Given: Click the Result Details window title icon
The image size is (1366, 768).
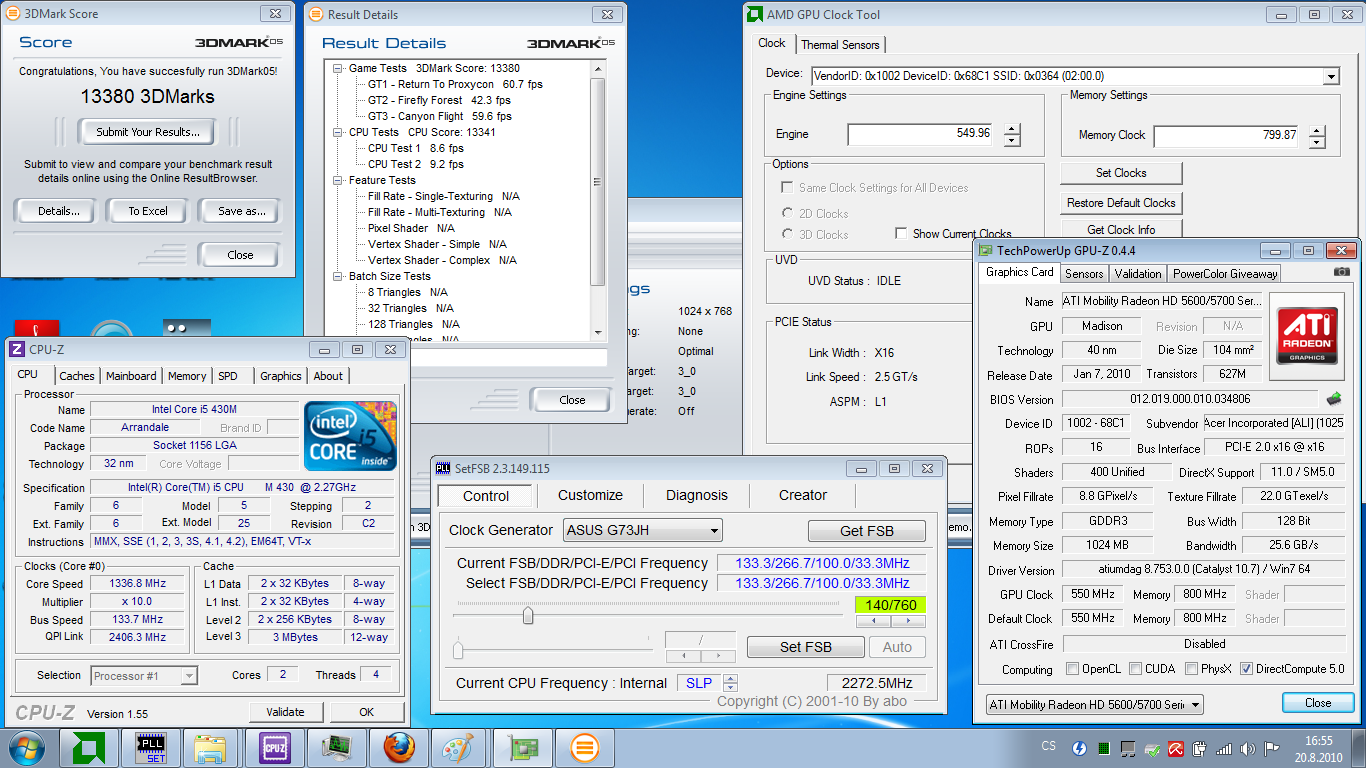Looking at the screenshot, I should pyautogui.click(x=317, y=14).
